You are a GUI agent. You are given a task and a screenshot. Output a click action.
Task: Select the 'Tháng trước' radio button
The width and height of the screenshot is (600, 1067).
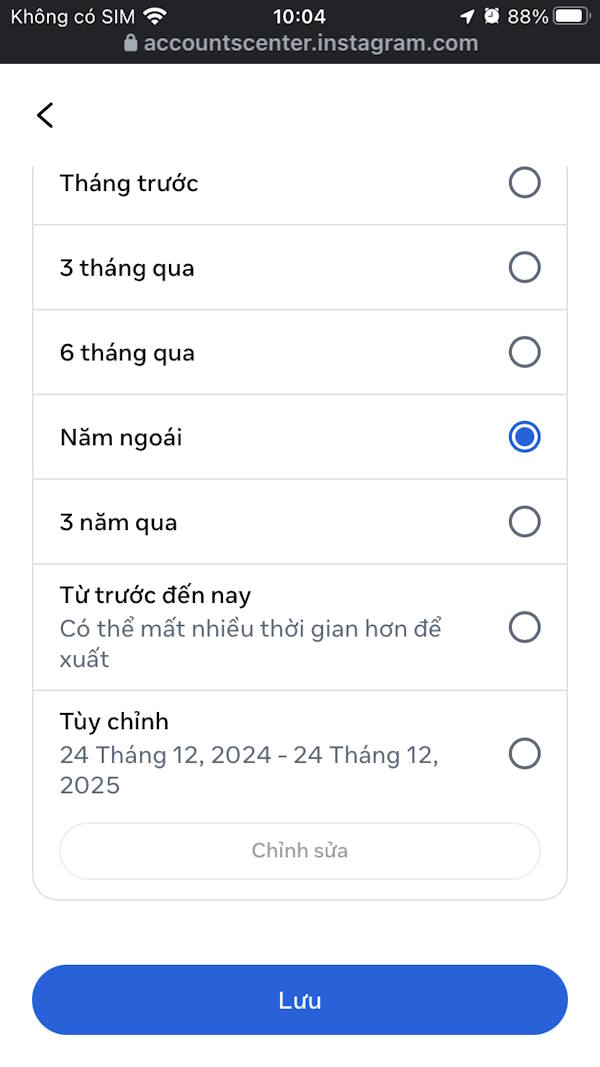[x=524, y=183]
